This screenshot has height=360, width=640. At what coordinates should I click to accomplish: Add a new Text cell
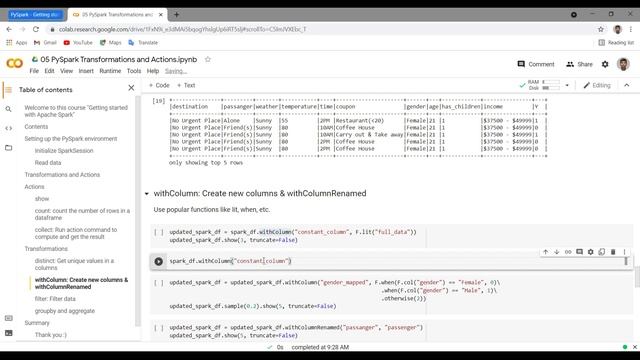(x=186, y=85)
